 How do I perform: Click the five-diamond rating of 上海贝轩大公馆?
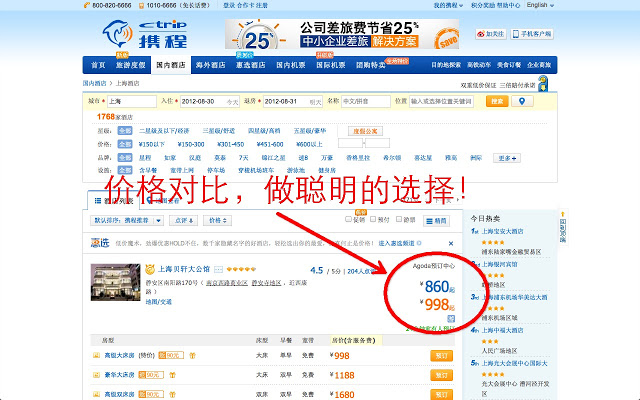click(241, 269)
